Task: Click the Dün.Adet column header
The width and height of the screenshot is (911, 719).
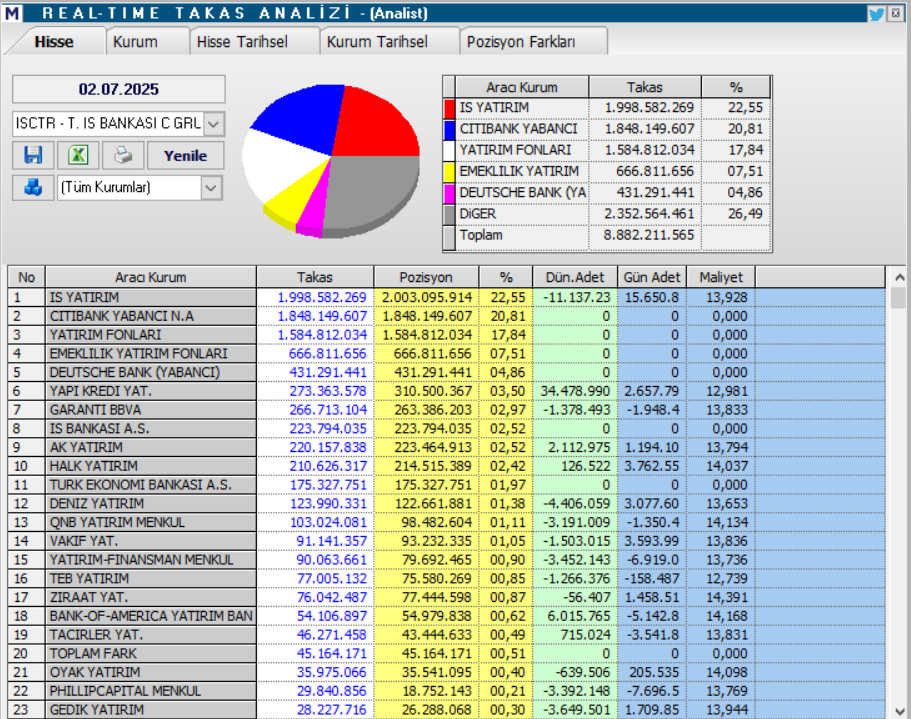Action: pos(575,277)
